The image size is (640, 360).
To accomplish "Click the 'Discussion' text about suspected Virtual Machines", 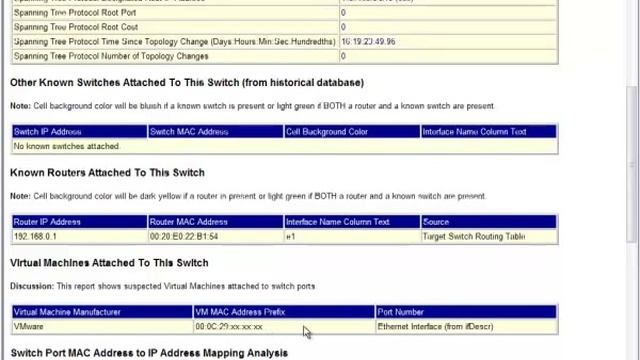I will (162, 287).
